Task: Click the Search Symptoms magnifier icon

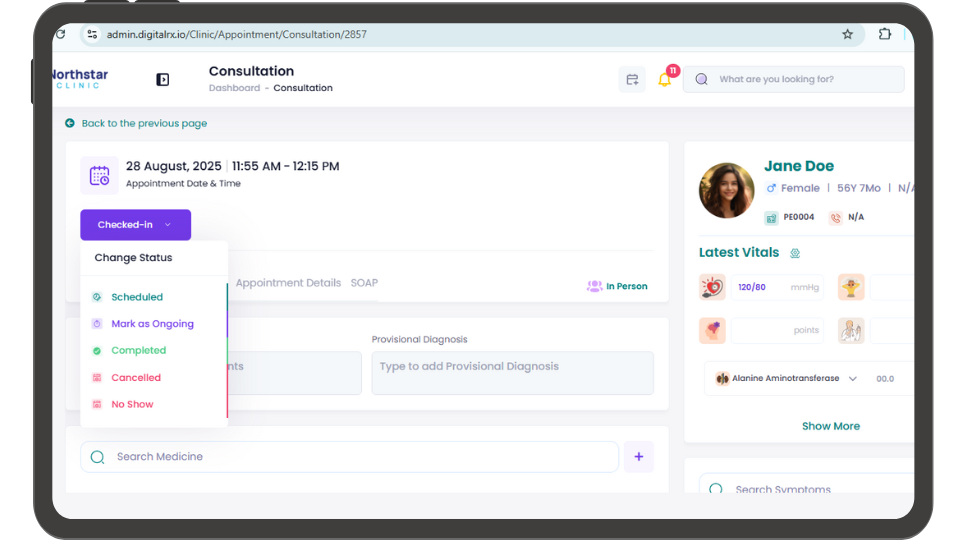Action: tap(716, 489)
